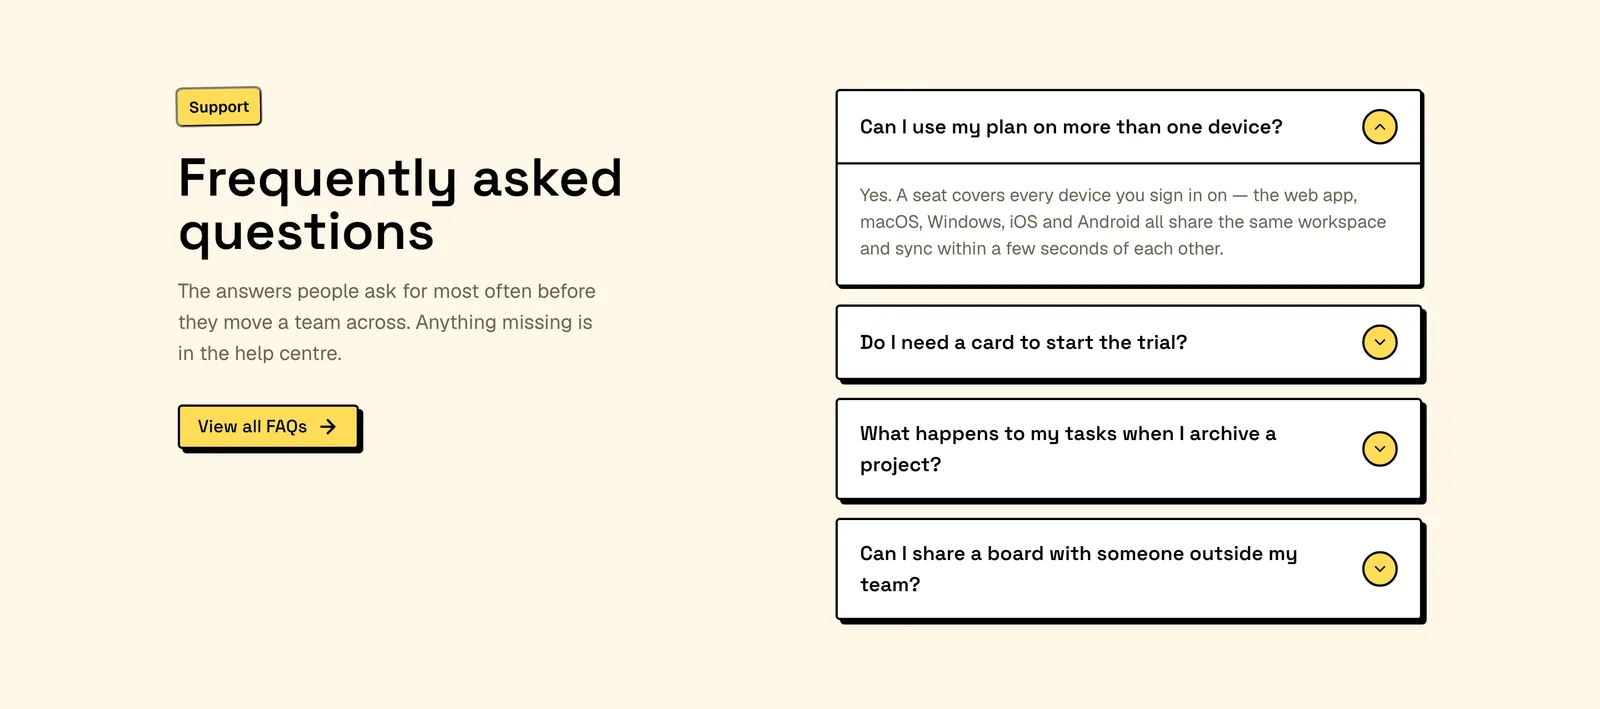
Task: Click the 'The answers people ask for most often' line
Action: [x=387, y=291]
